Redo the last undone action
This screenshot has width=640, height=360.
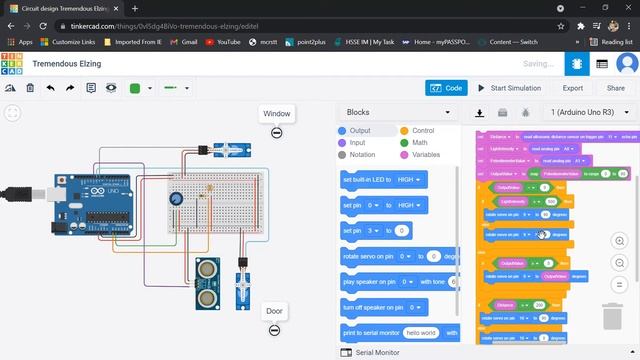tap(70, 88)
